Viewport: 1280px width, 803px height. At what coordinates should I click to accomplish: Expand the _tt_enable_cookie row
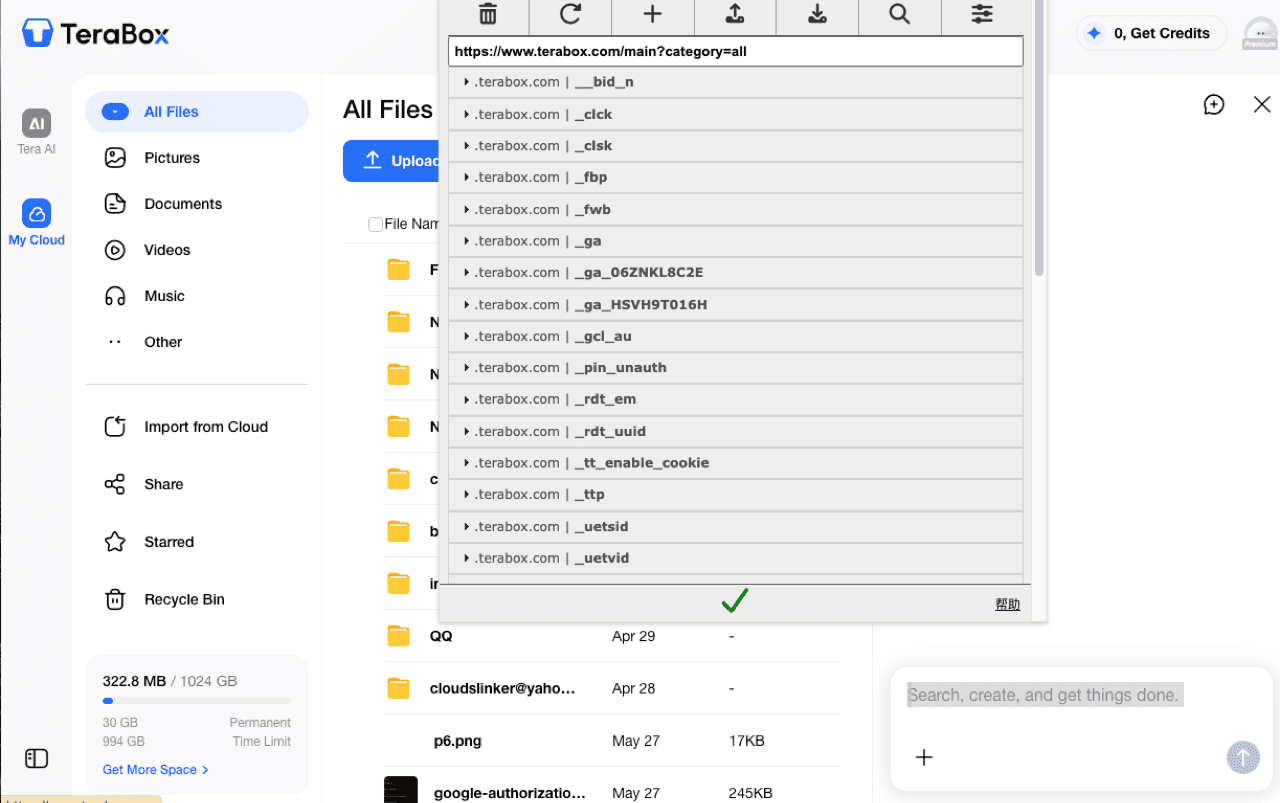pyautogui.click(x=735, y=463)
